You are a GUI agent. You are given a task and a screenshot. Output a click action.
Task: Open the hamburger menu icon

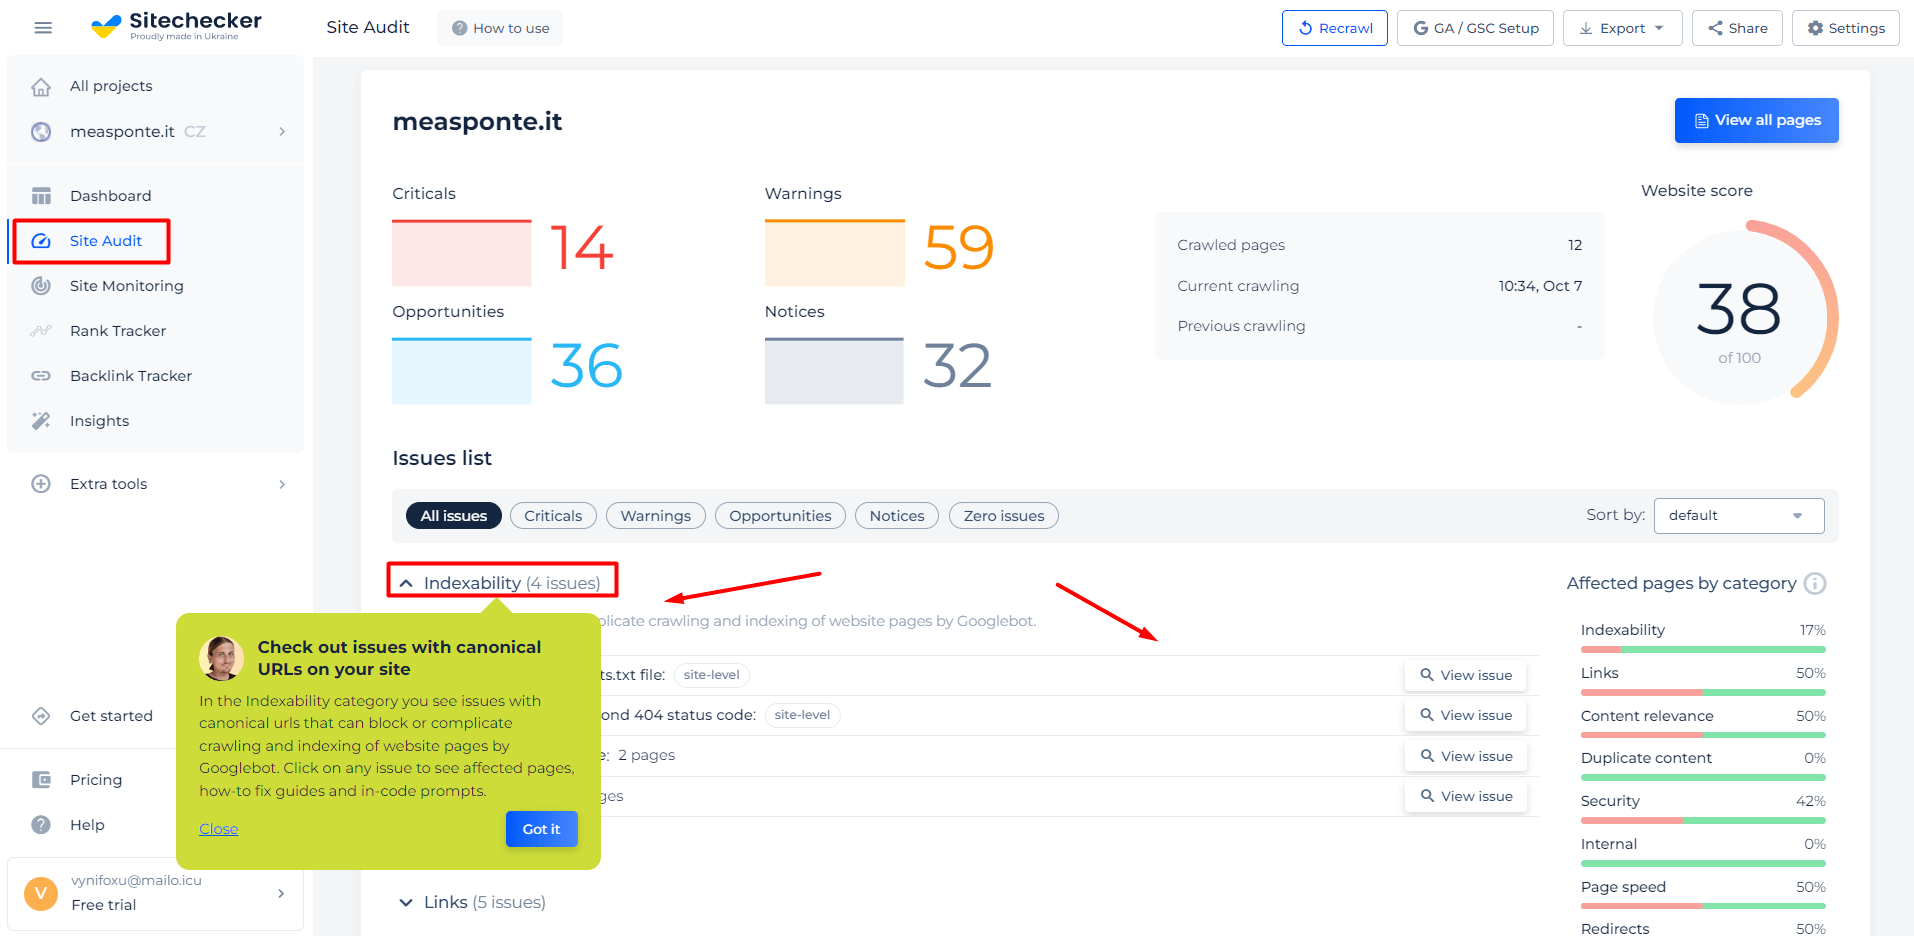[x=43, y=28]
